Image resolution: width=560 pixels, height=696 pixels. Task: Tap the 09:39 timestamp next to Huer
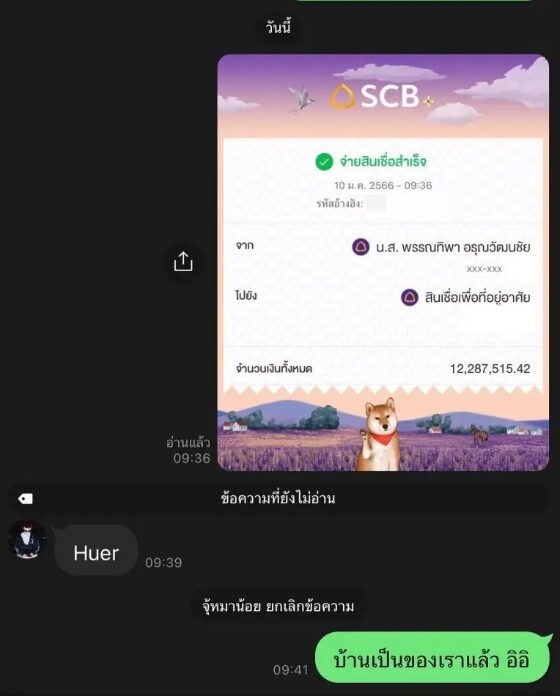pos(163,562)
